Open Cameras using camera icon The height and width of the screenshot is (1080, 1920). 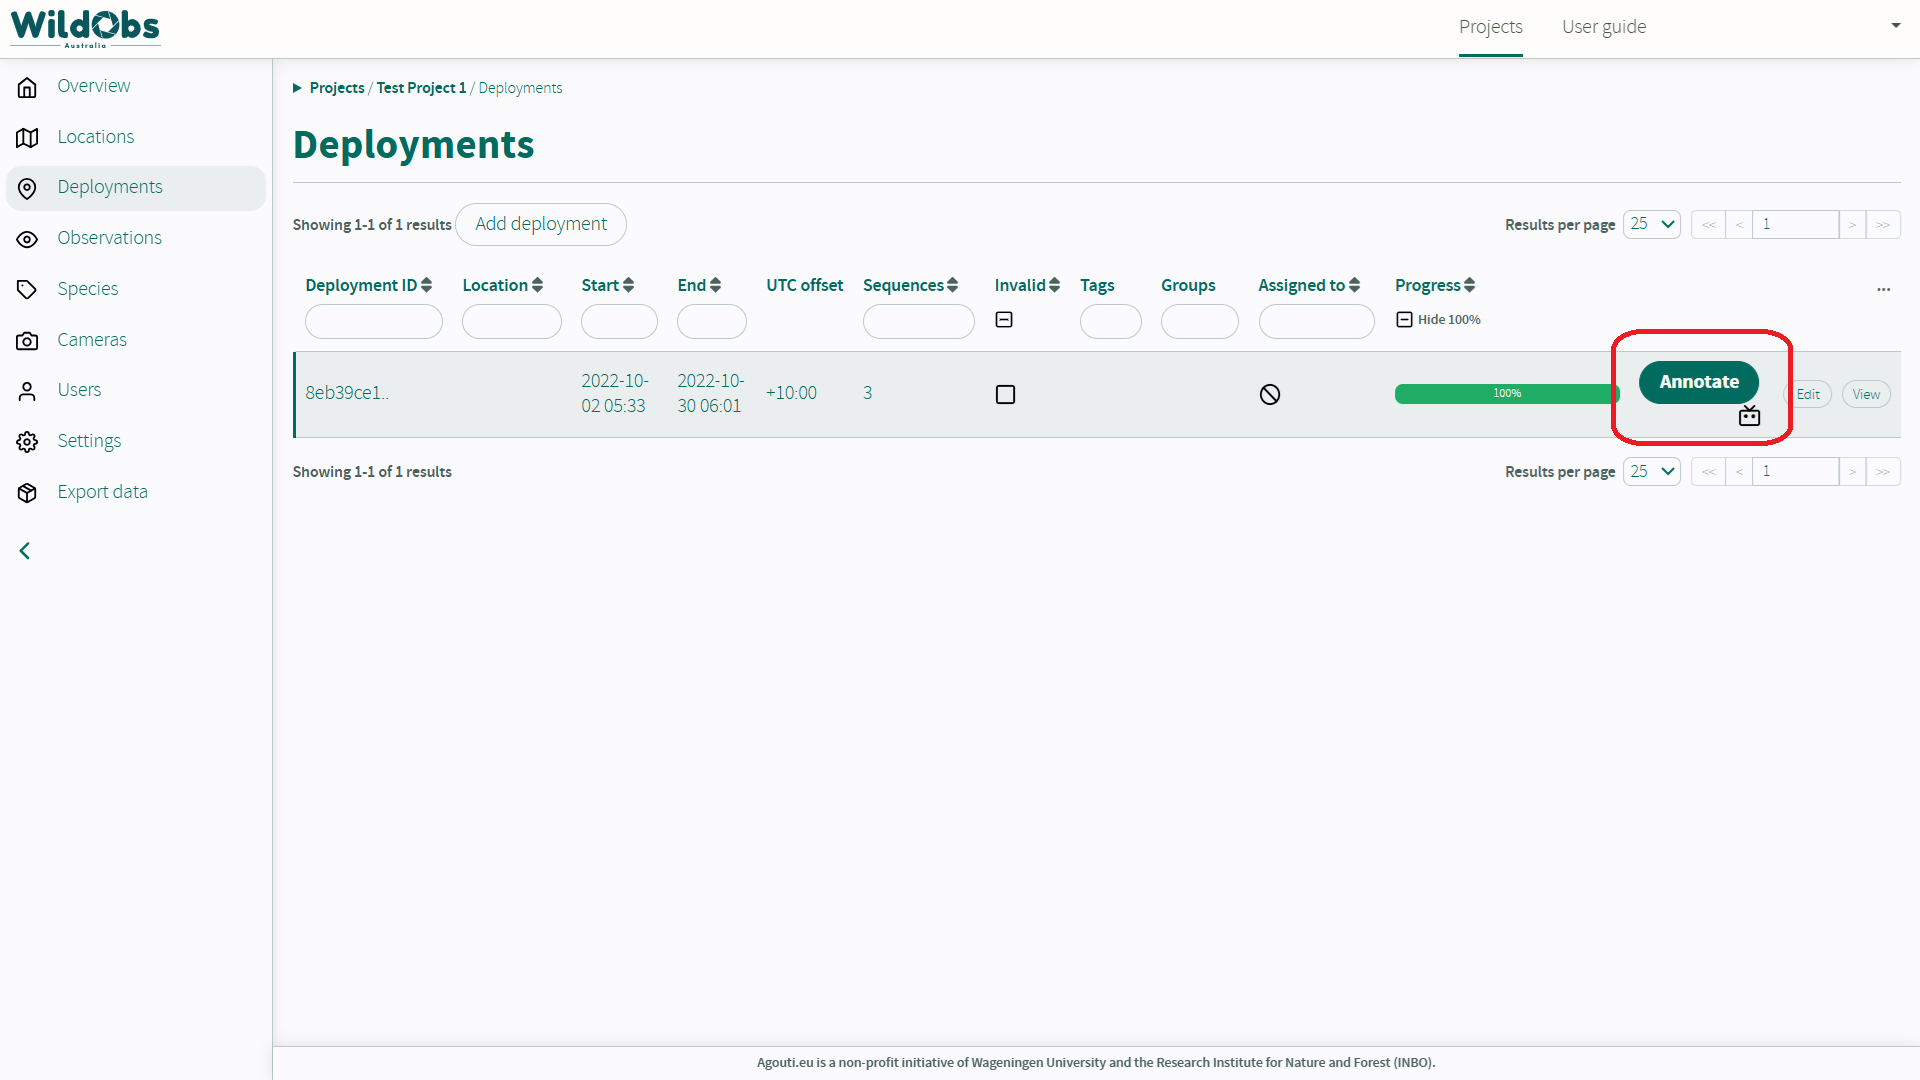click(27, 341)
